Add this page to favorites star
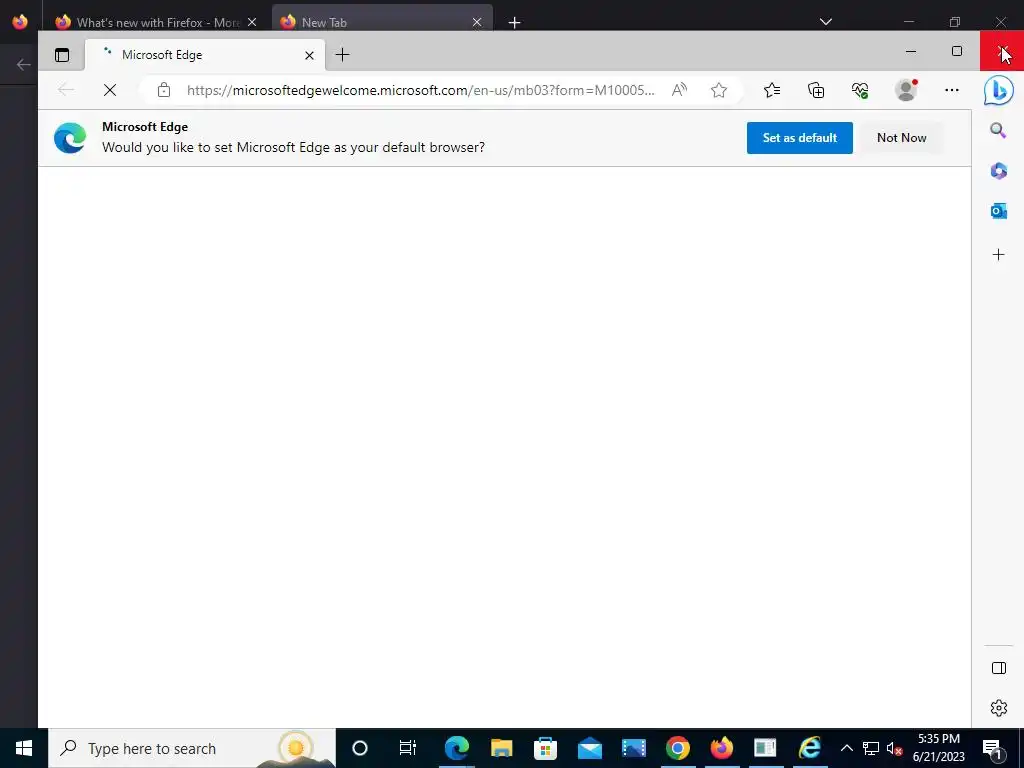The image size is (1024, 768). point(719,90)
